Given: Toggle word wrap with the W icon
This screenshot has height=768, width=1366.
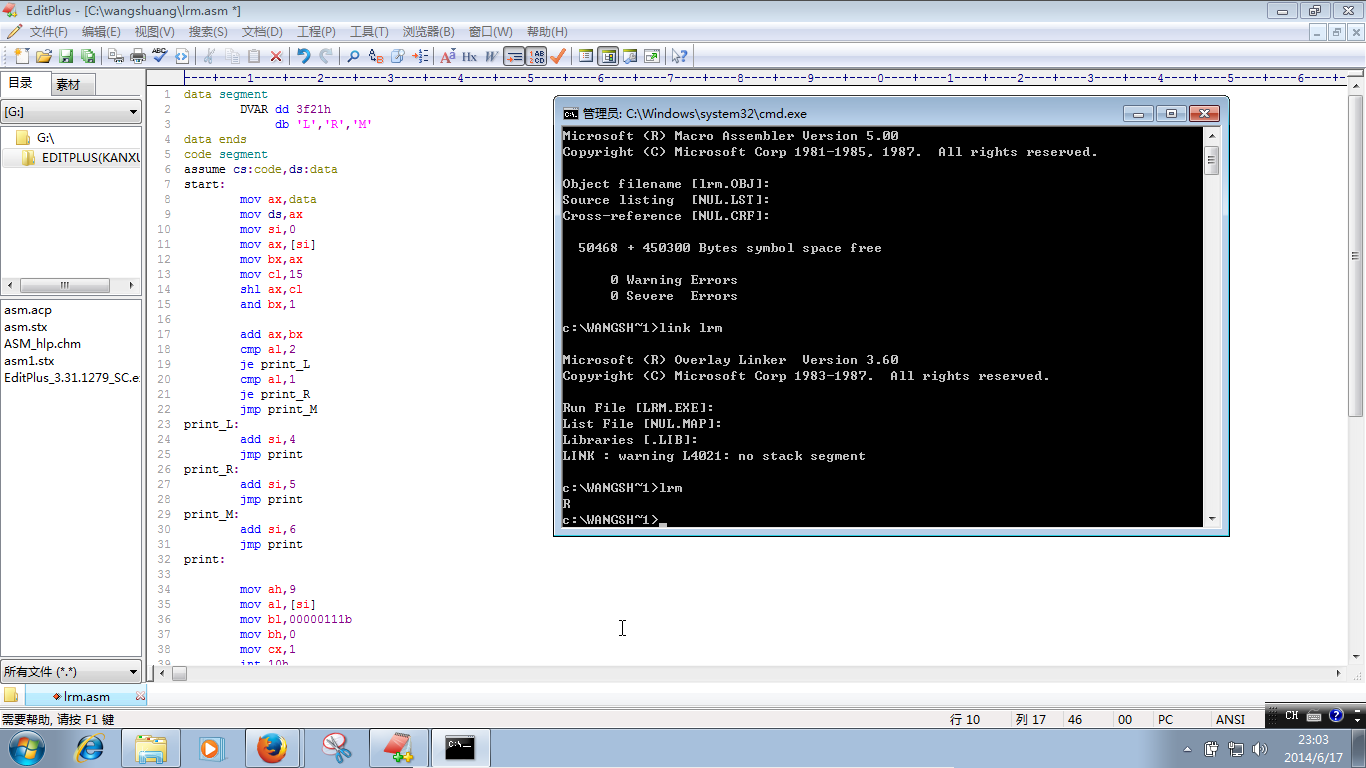Looking at the screenshot, I should [x=491, y=56].
